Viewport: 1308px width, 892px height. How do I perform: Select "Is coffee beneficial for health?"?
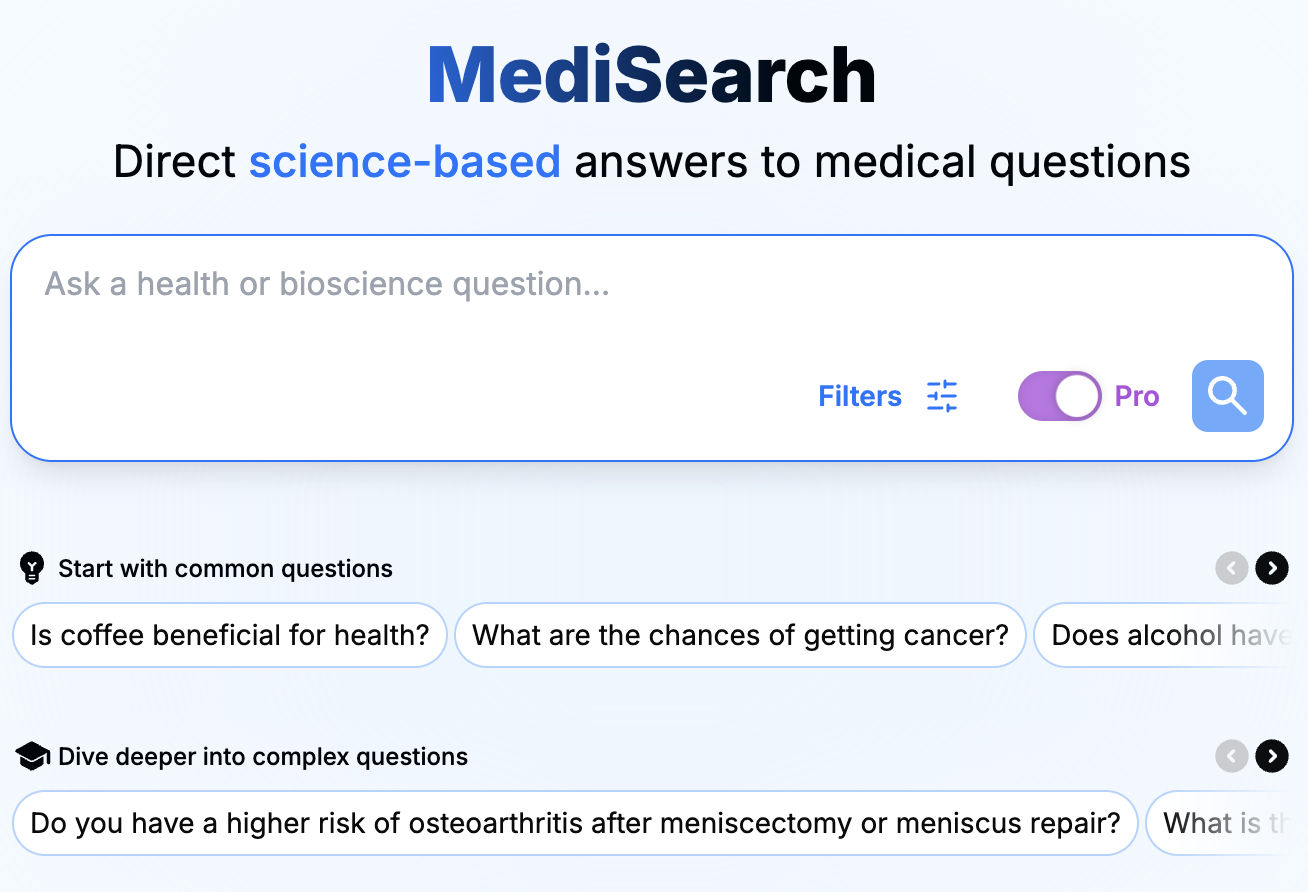click(229, 635)
